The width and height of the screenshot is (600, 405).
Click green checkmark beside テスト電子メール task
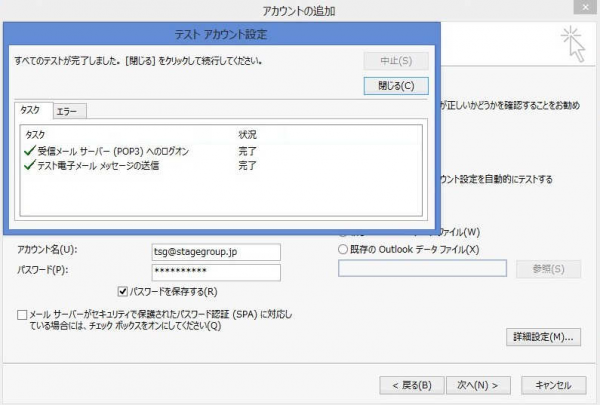(30, 165)
